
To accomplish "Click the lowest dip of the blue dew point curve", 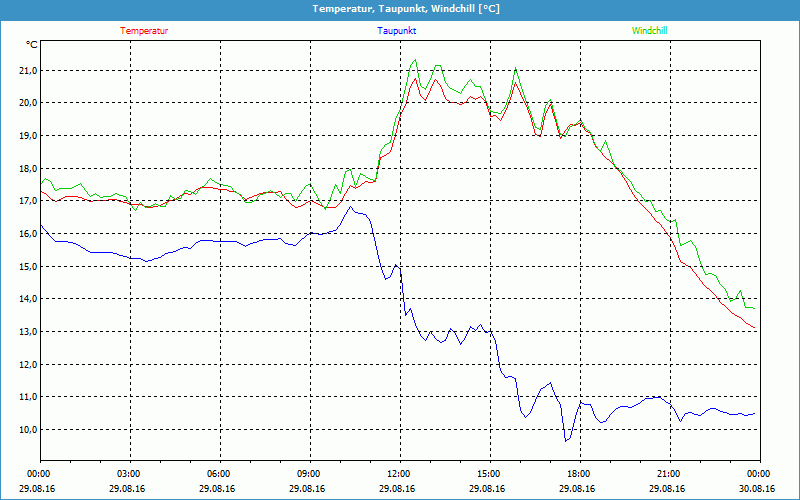I will pos(566,441).
